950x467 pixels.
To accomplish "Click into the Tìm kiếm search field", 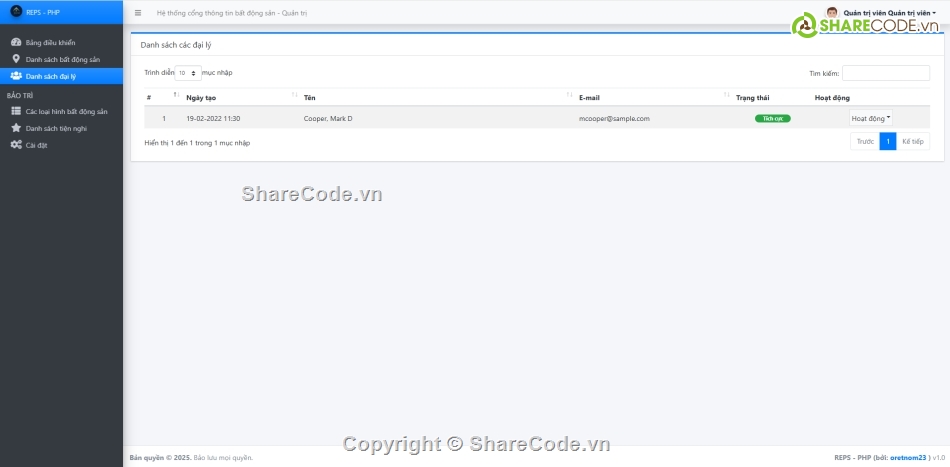I will (x=885, y=73).
